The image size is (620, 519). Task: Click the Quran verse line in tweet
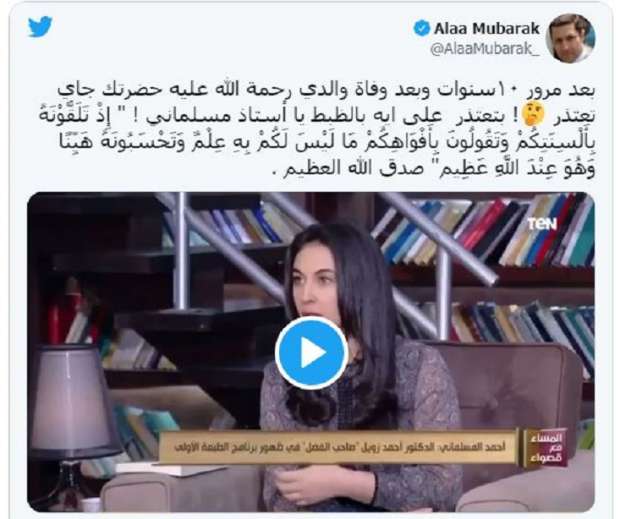click(x=327, y=143)
